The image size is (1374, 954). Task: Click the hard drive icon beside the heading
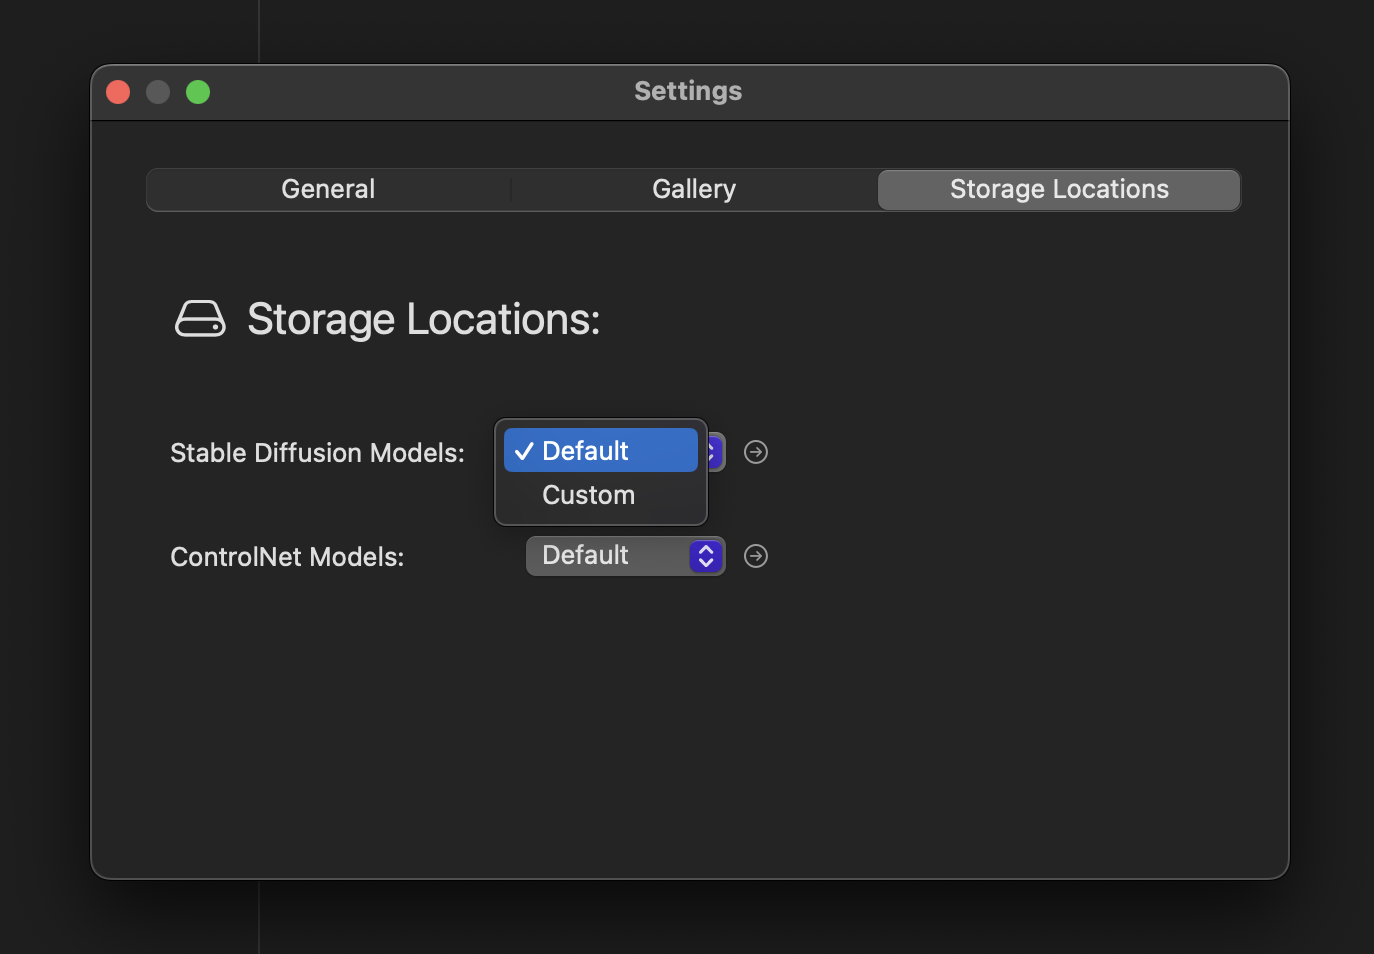tap(200, 319)
